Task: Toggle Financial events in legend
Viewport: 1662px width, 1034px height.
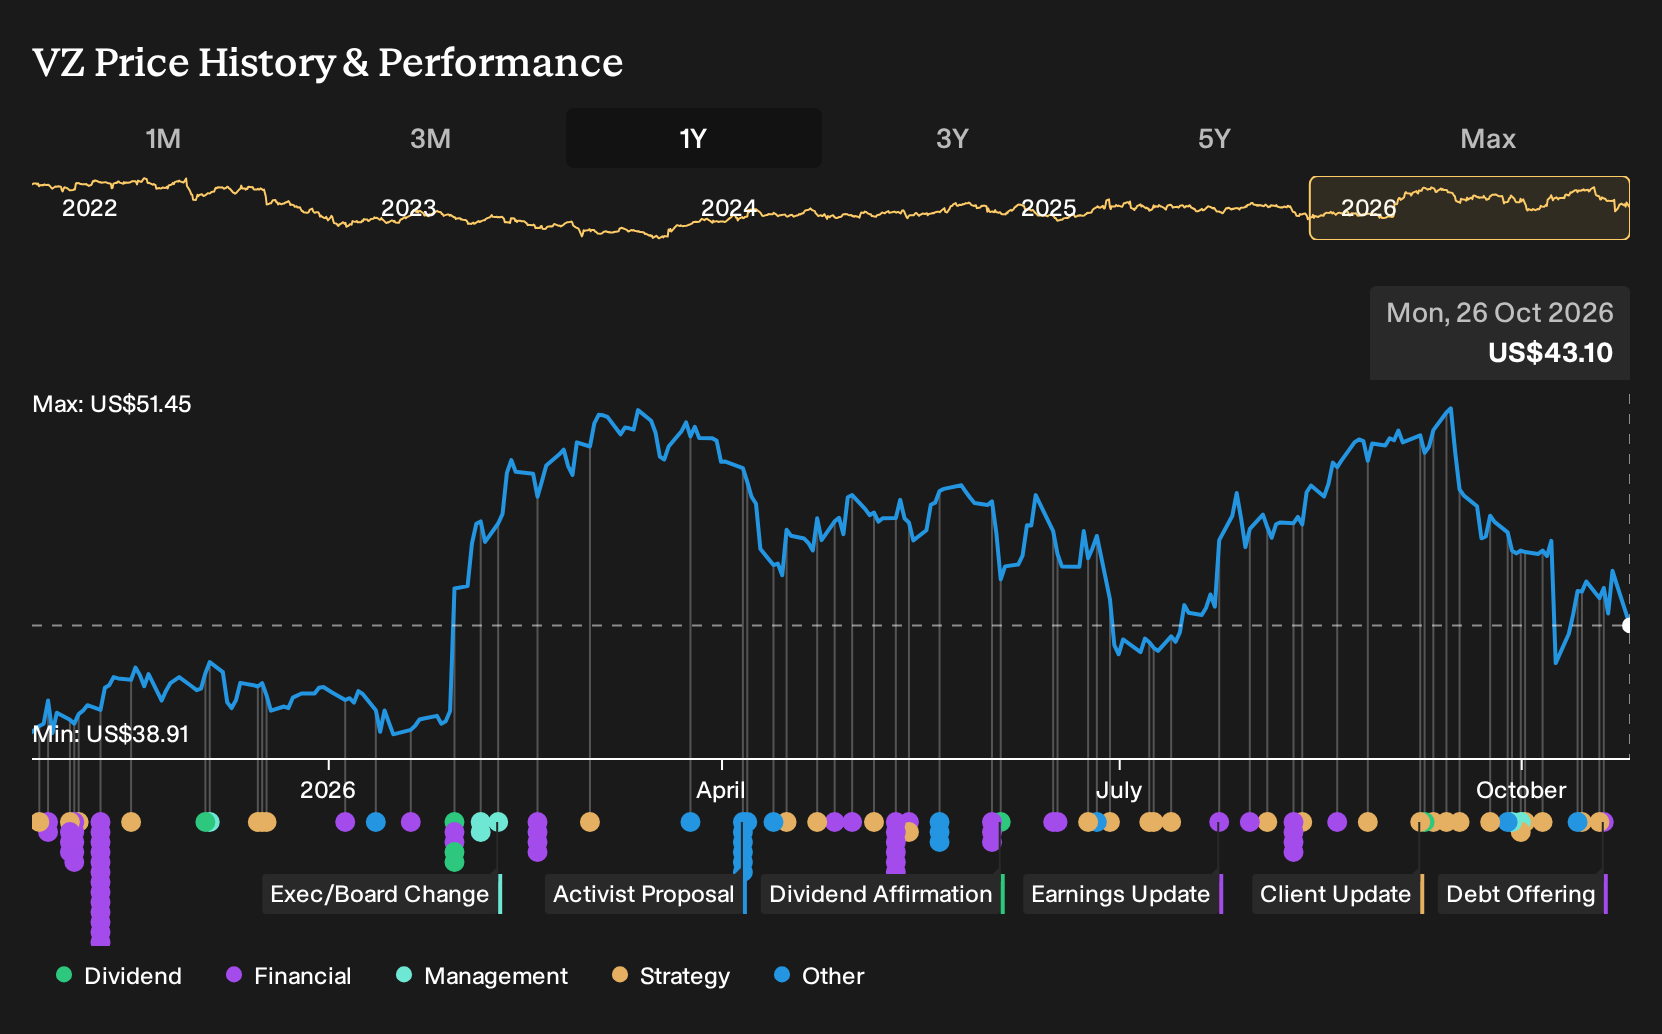Action: (289, 976)
